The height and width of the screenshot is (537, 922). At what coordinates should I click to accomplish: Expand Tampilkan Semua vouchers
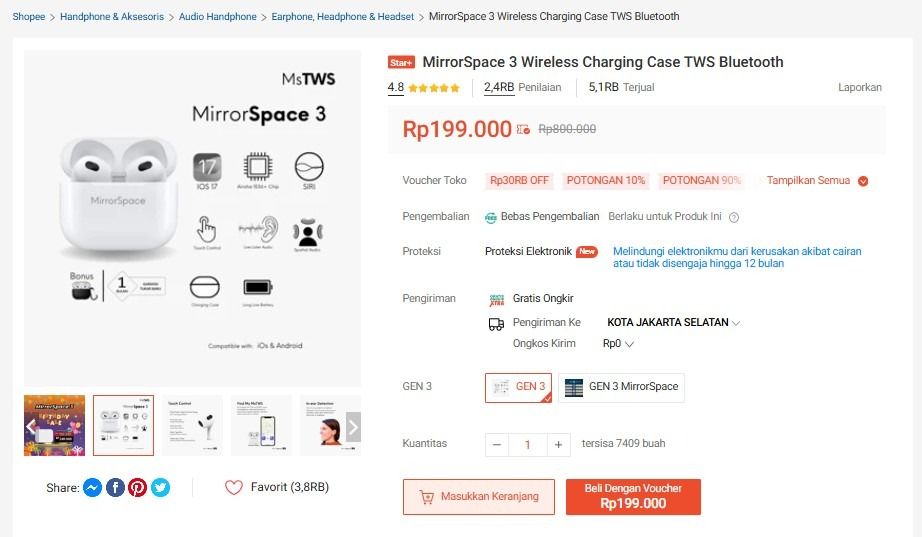coord(817,181)
